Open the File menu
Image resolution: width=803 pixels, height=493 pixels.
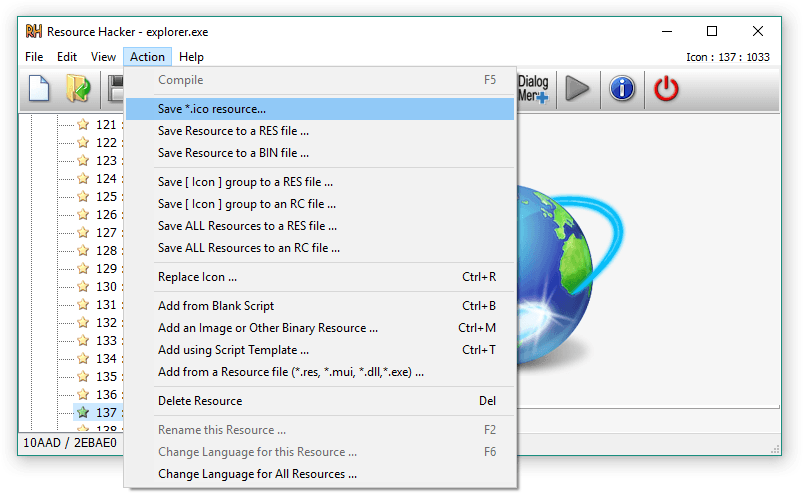tap(34, 57)
